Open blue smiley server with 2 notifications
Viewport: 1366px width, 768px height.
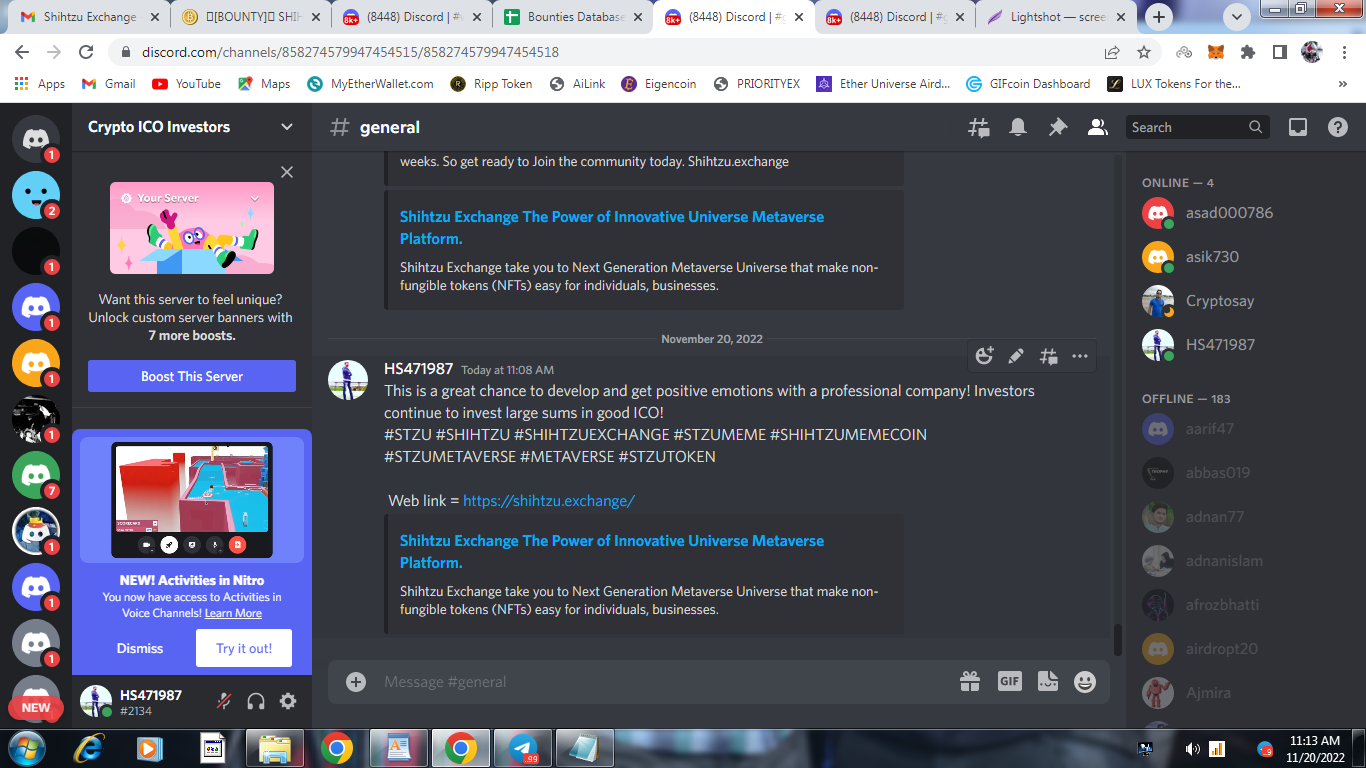pos(36,195)
